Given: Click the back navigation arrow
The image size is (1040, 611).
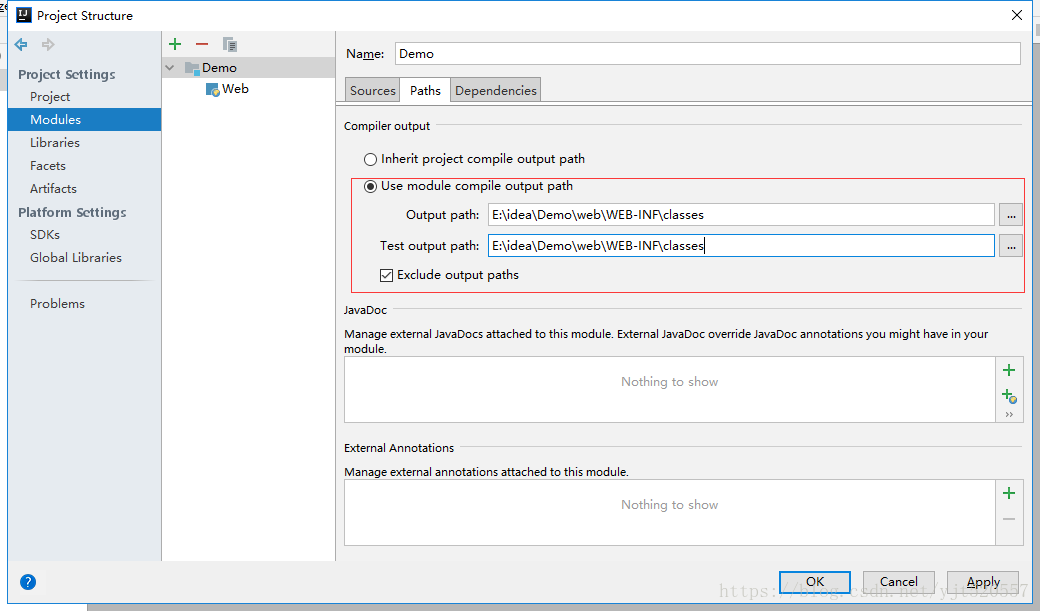Looking at the screenshot, I should 21,44.
